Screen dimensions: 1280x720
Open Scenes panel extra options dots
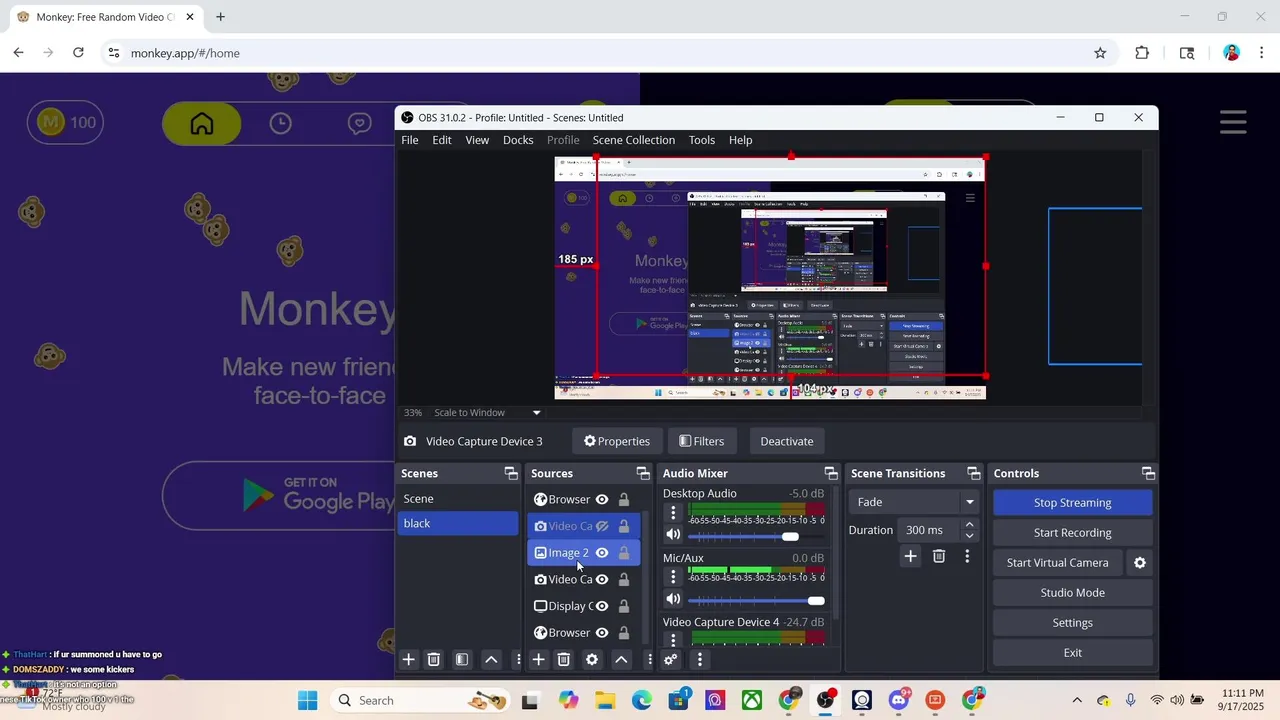tap(518, 659)
